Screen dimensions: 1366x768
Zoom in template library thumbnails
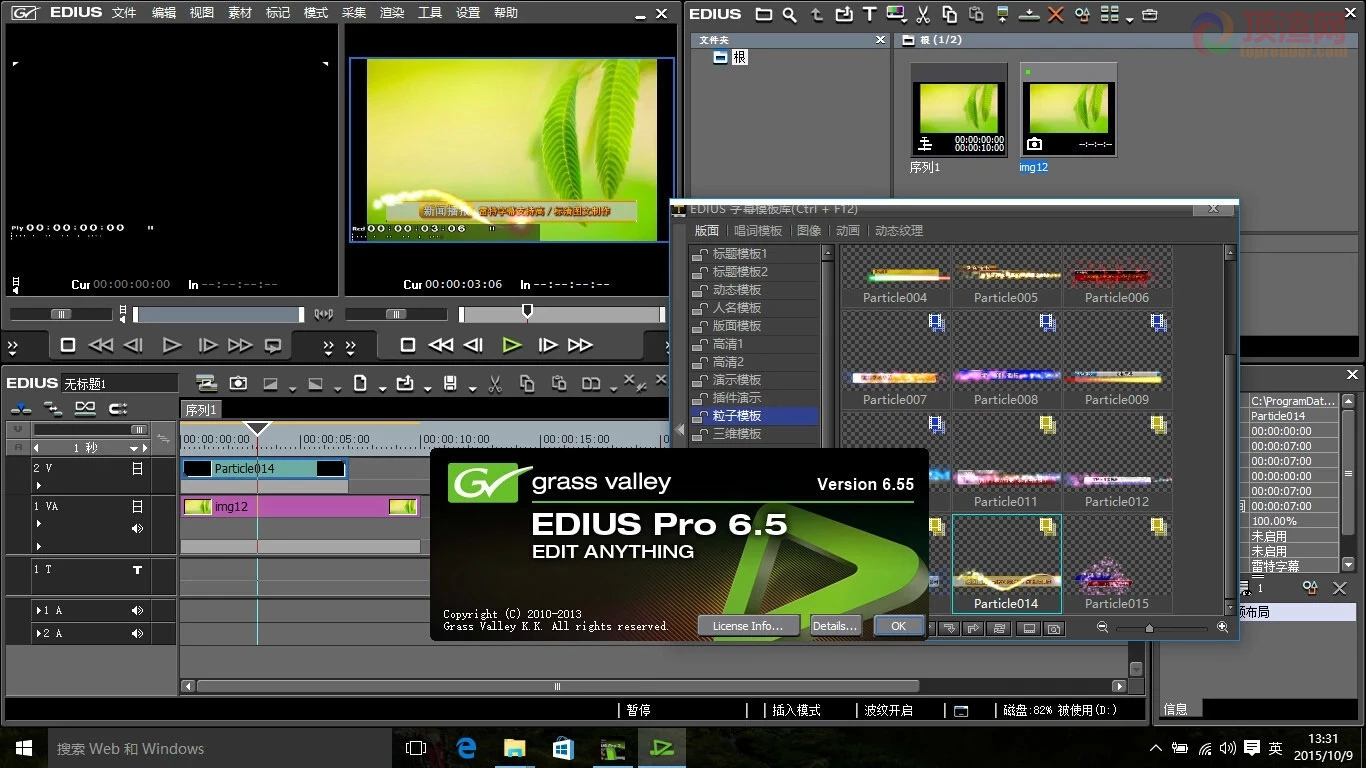(x=1222, y=627)
